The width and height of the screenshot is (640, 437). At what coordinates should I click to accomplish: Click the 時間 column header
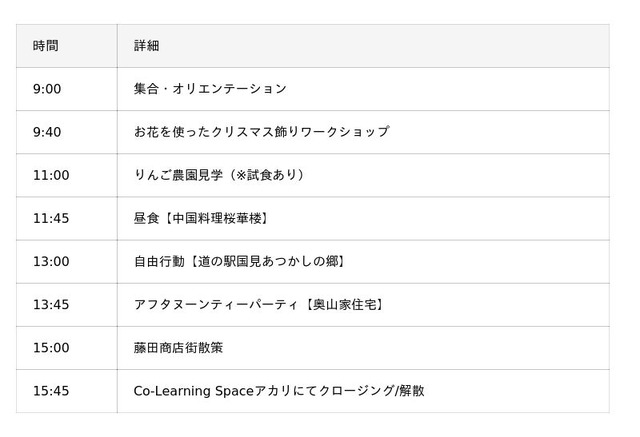click(45, 46)
